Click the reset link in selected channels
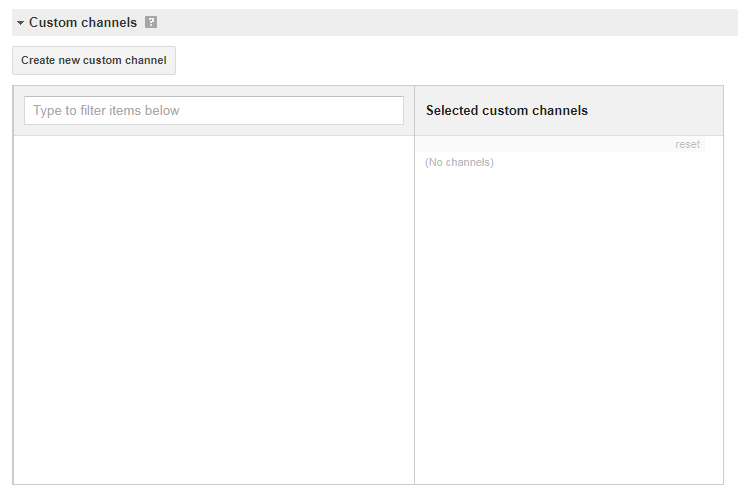This screenshot has width=738, height=502. pyautogui.click(x=687, y=144)
